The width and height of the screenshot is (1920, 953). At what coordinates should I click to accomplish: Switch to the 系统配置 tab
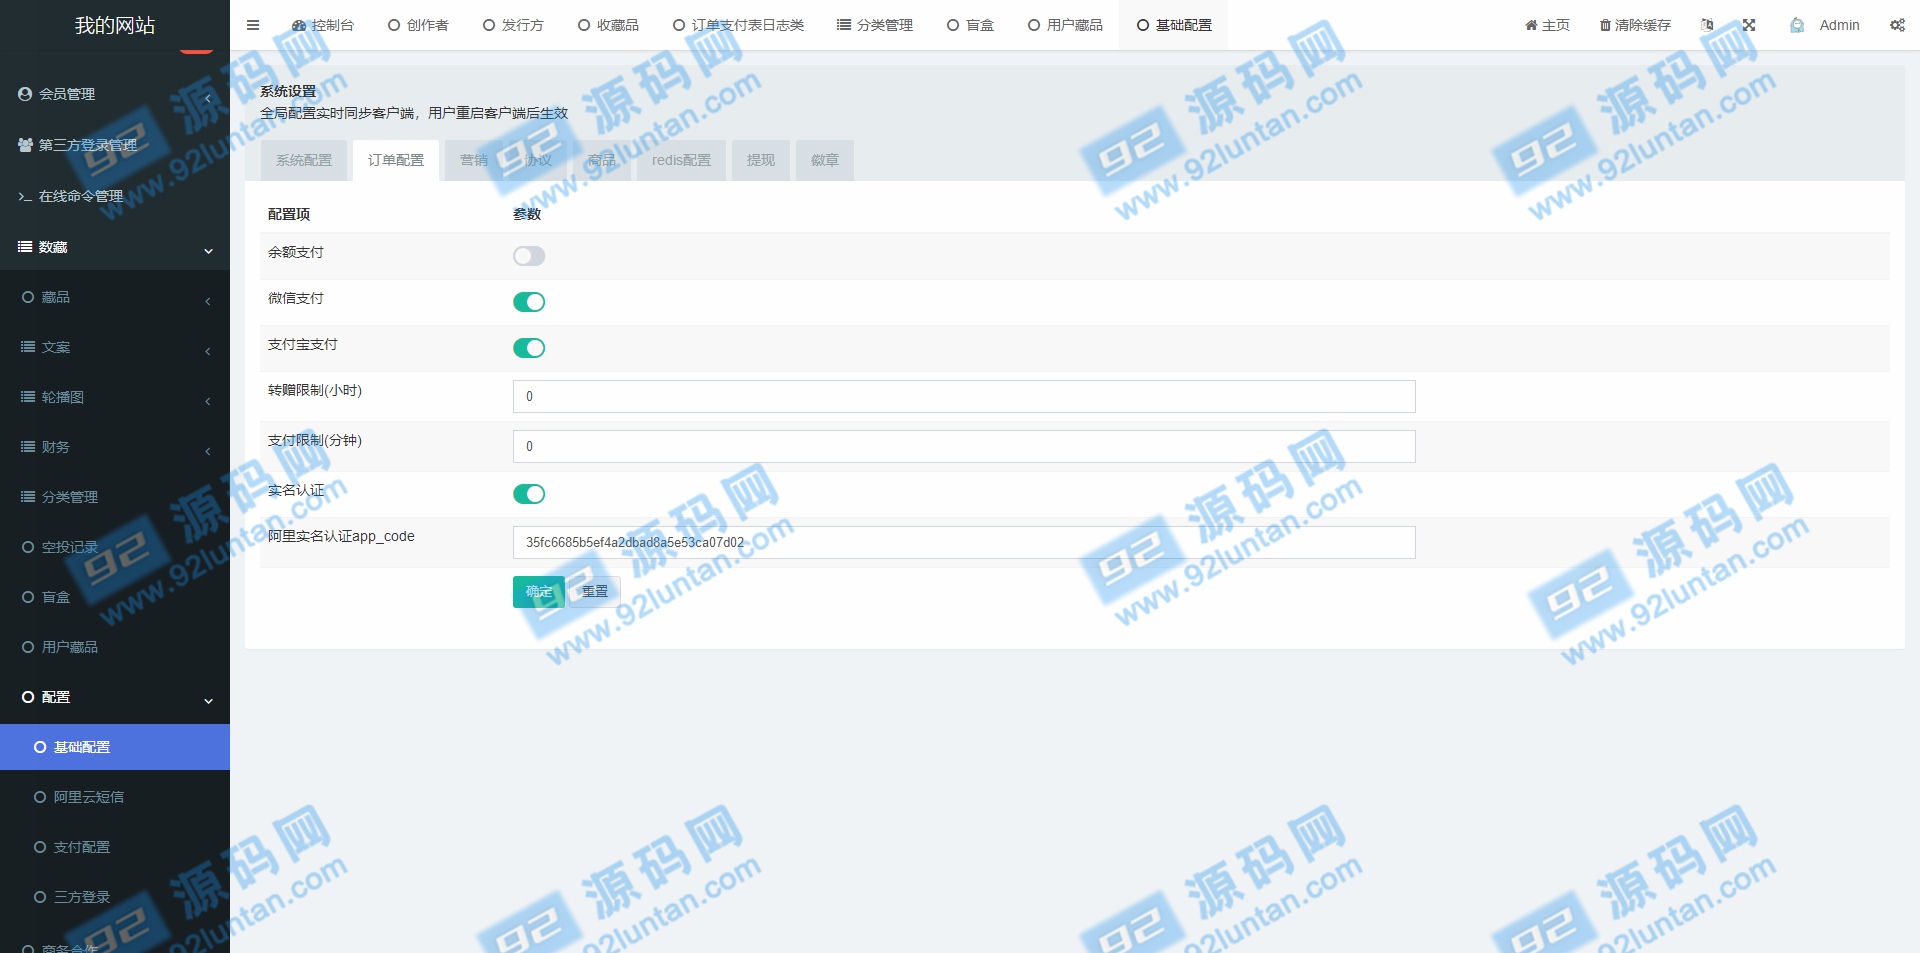click(x=304, y=160)
